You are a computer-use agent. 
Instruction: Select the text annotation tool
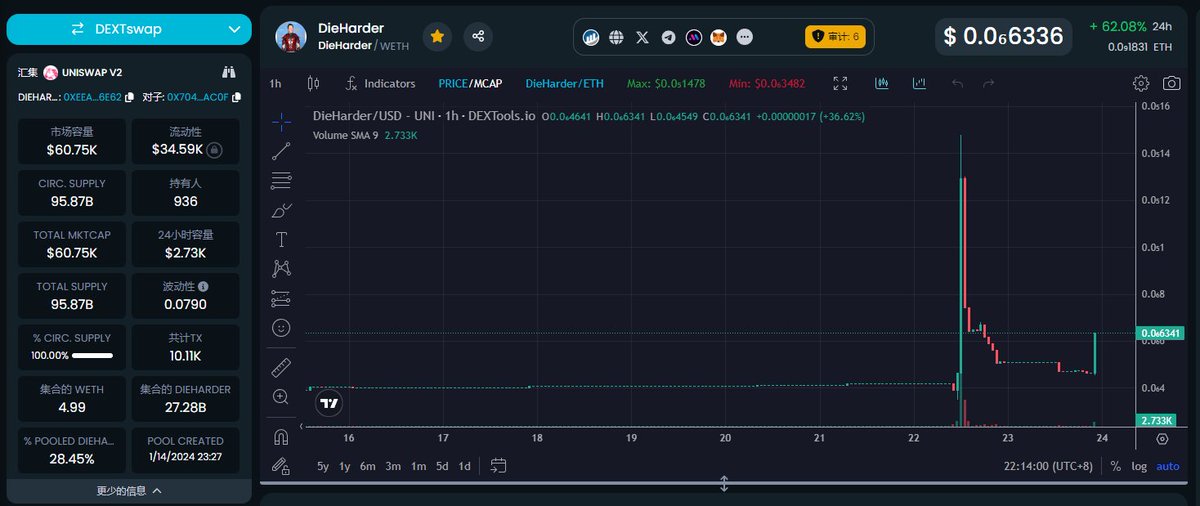[282, 240]
